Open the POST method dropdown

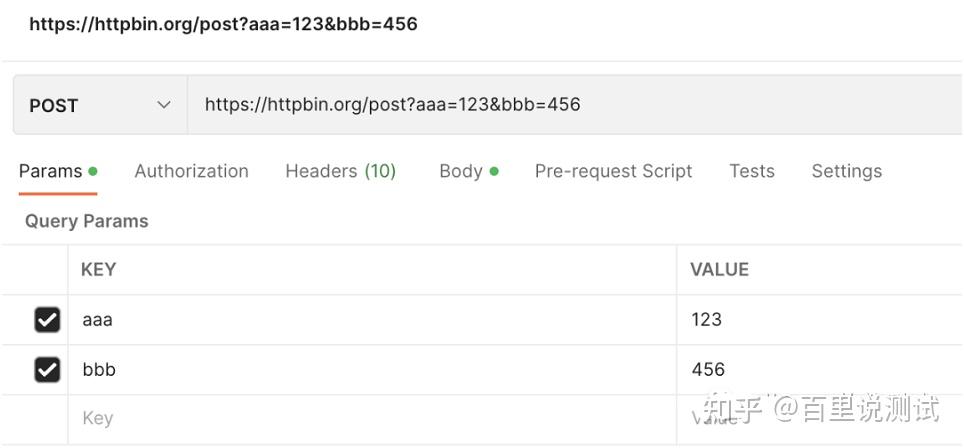pyautogui.click(x=100, y=105)
